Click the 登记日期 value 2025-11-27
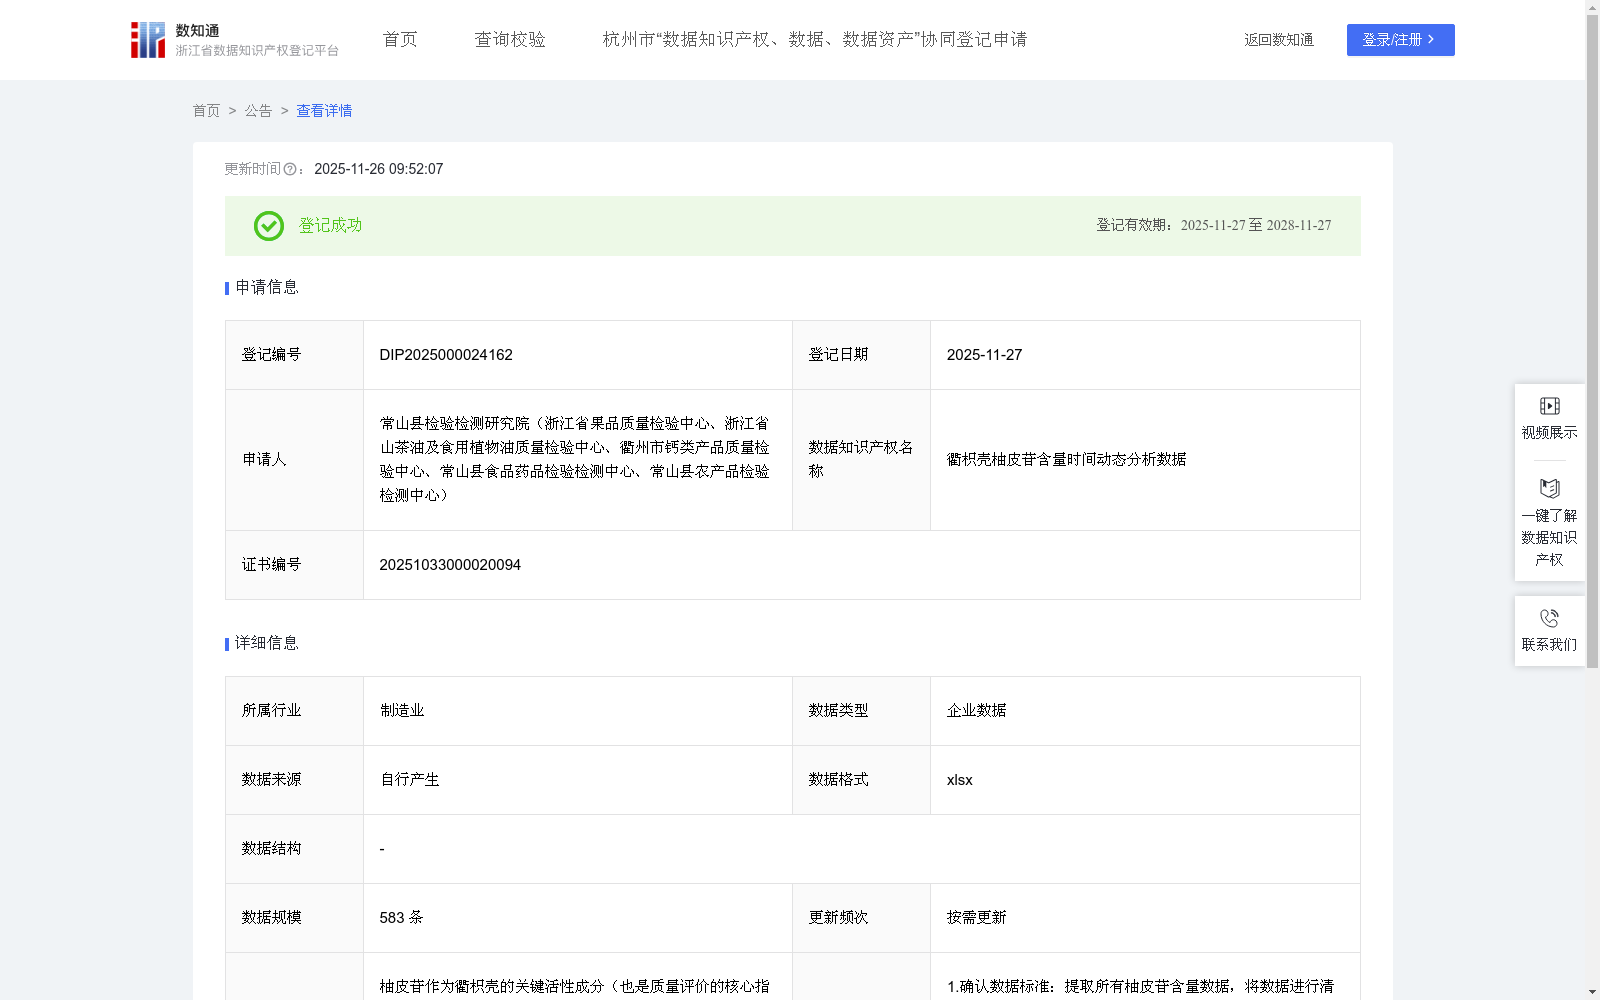 pos(984,355)
